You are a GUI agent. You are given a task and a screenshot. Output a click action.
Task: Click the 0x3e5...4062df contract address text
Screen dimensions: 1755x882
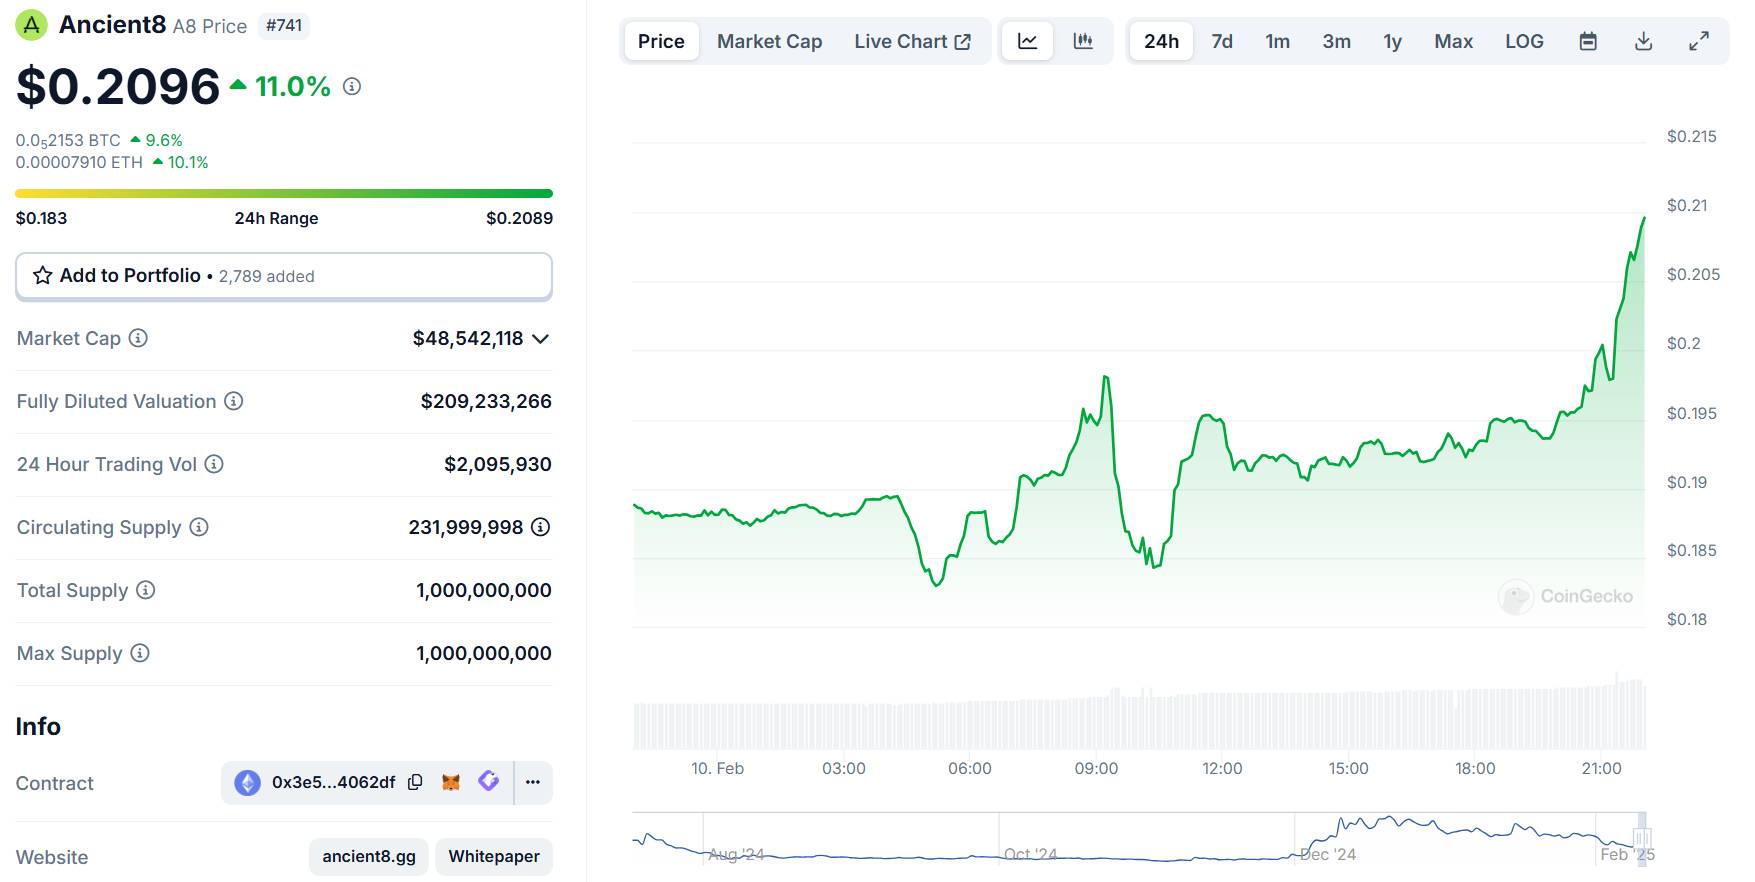(334, 782)
